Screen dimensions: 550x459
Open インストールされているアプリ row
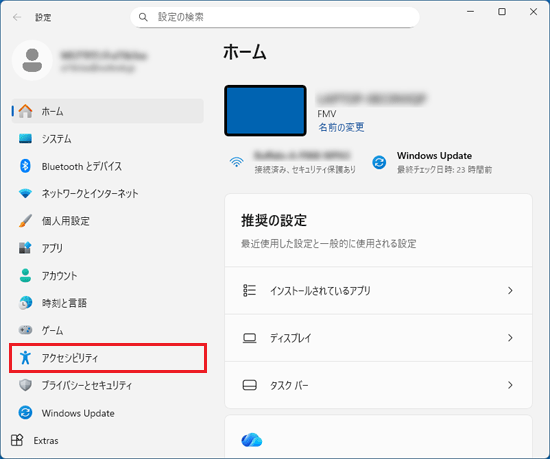[378, 290]
